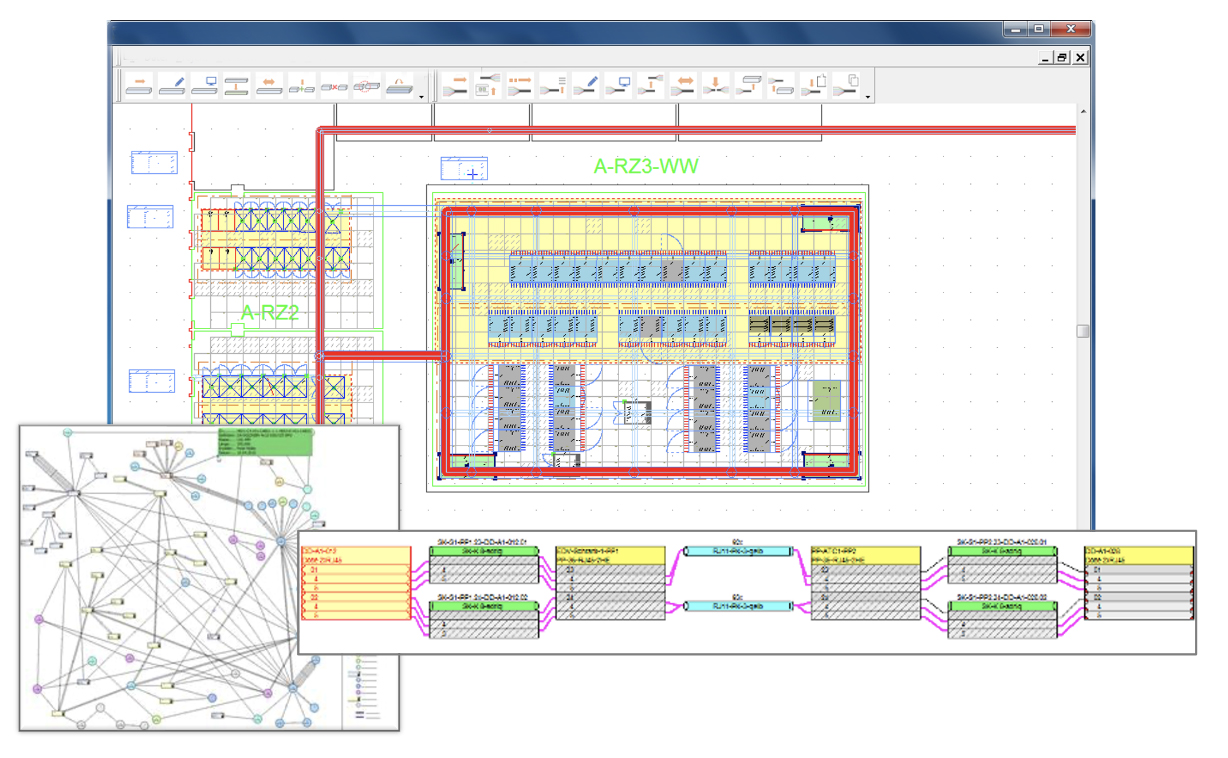Image resolution: width=1228 pixels, height=758 pixels.
Task: Expand the cable toolbar overflow dropdown arrow
Action: (x=867, y=97)
